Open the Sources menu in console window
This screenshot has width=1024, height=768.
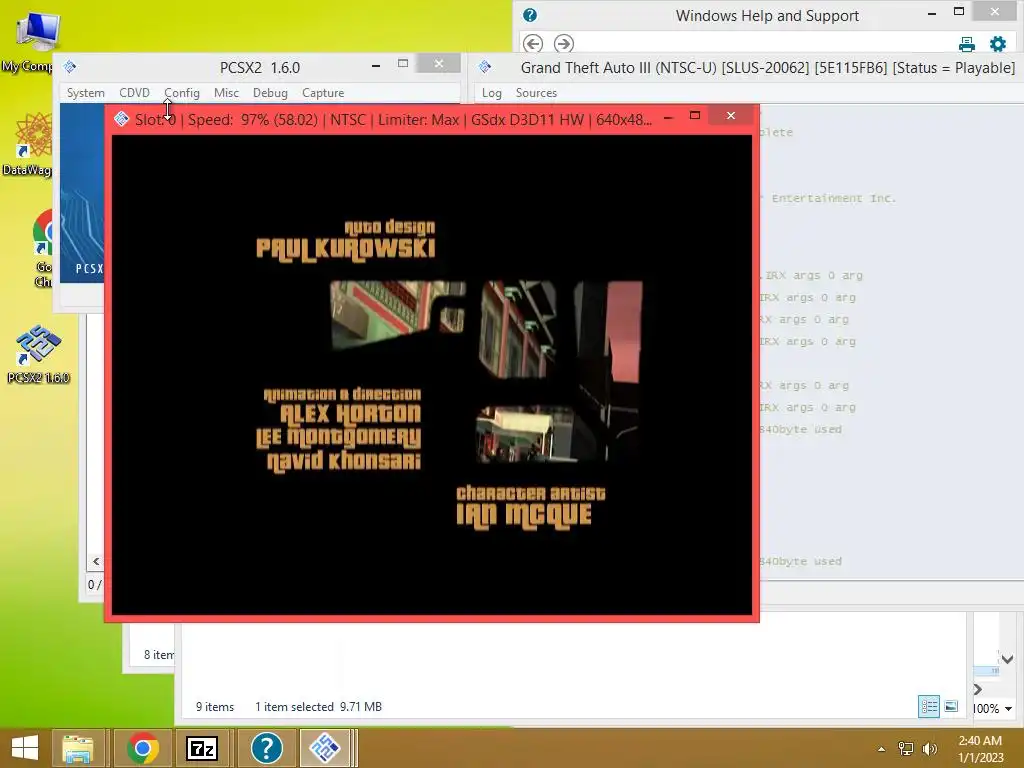click(x=536, y=93)
